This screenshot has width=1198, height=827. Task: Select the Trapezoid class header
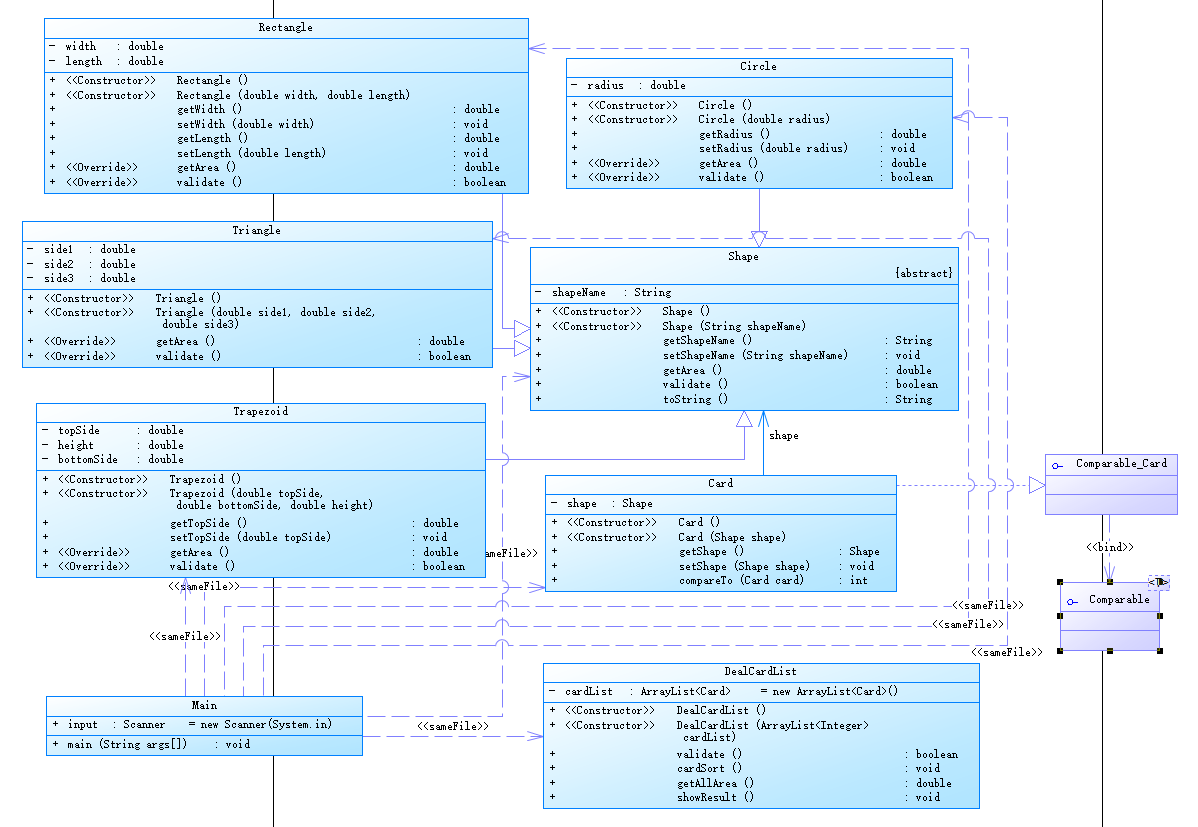[x=261, y=412]
